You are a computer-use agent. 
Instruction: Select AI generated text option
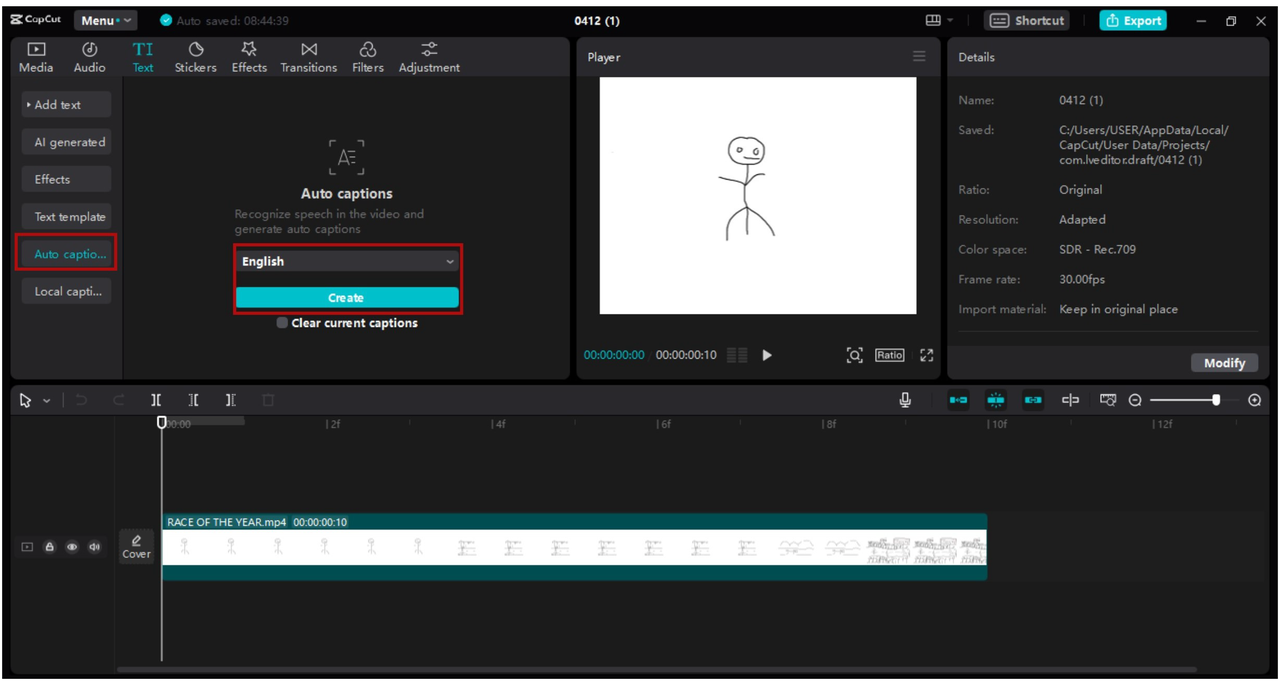point(66,142)
